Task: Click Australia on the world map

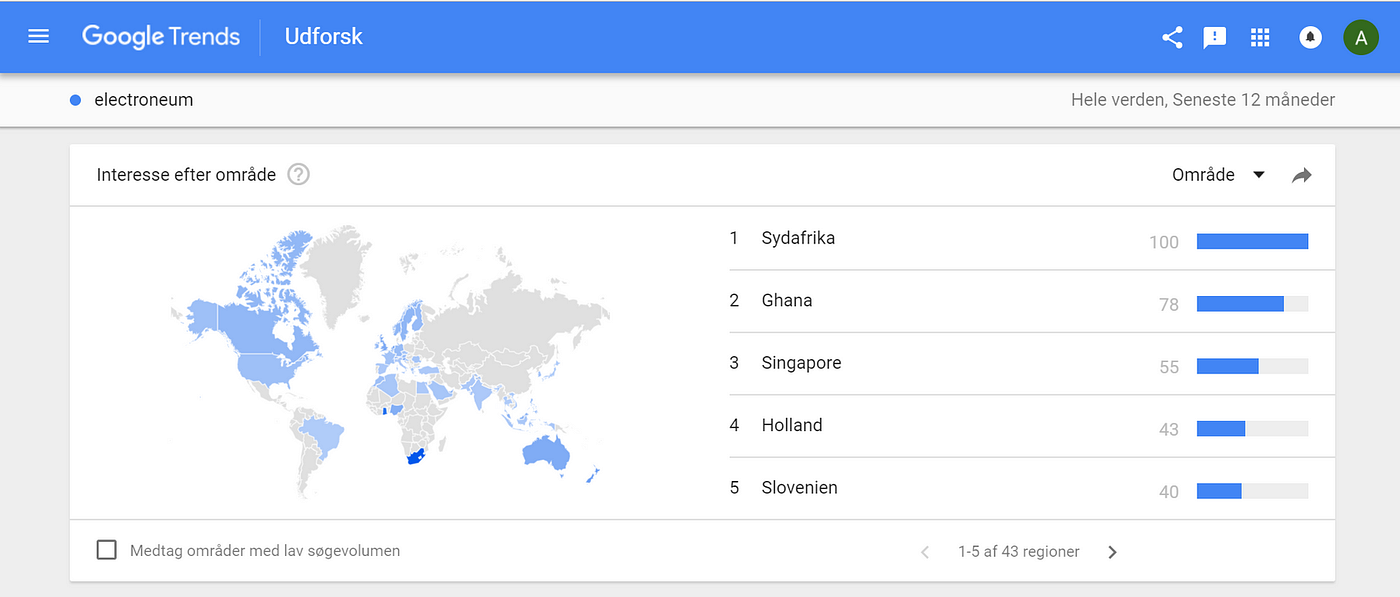Action: pyautogui.click(x=546, y=454)
